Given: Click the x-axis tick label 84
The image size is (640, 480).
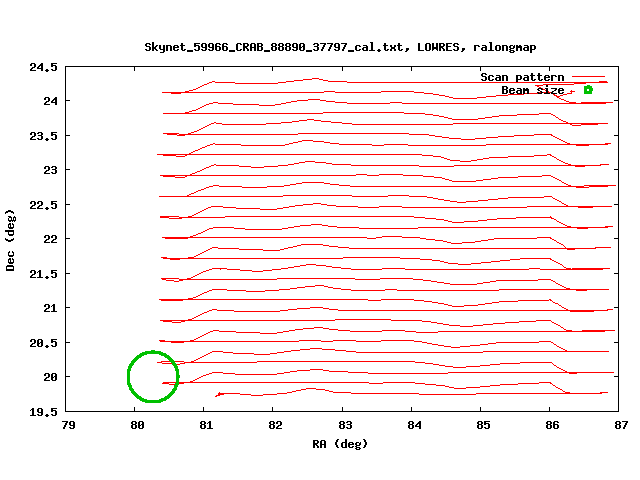Looking at the screenshot, I should [x=414, y=425].
